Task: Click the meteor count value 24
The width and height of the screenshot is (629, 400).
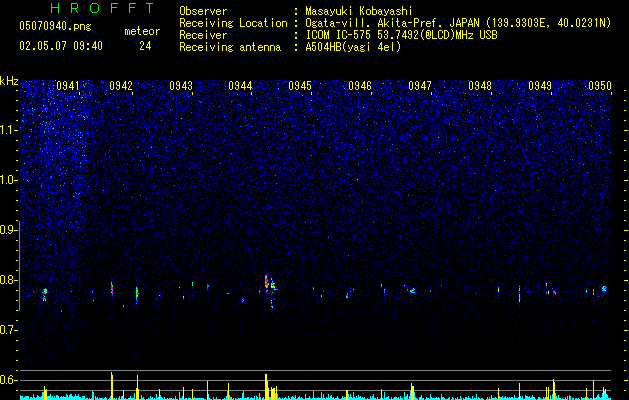Action: [145, 46]
